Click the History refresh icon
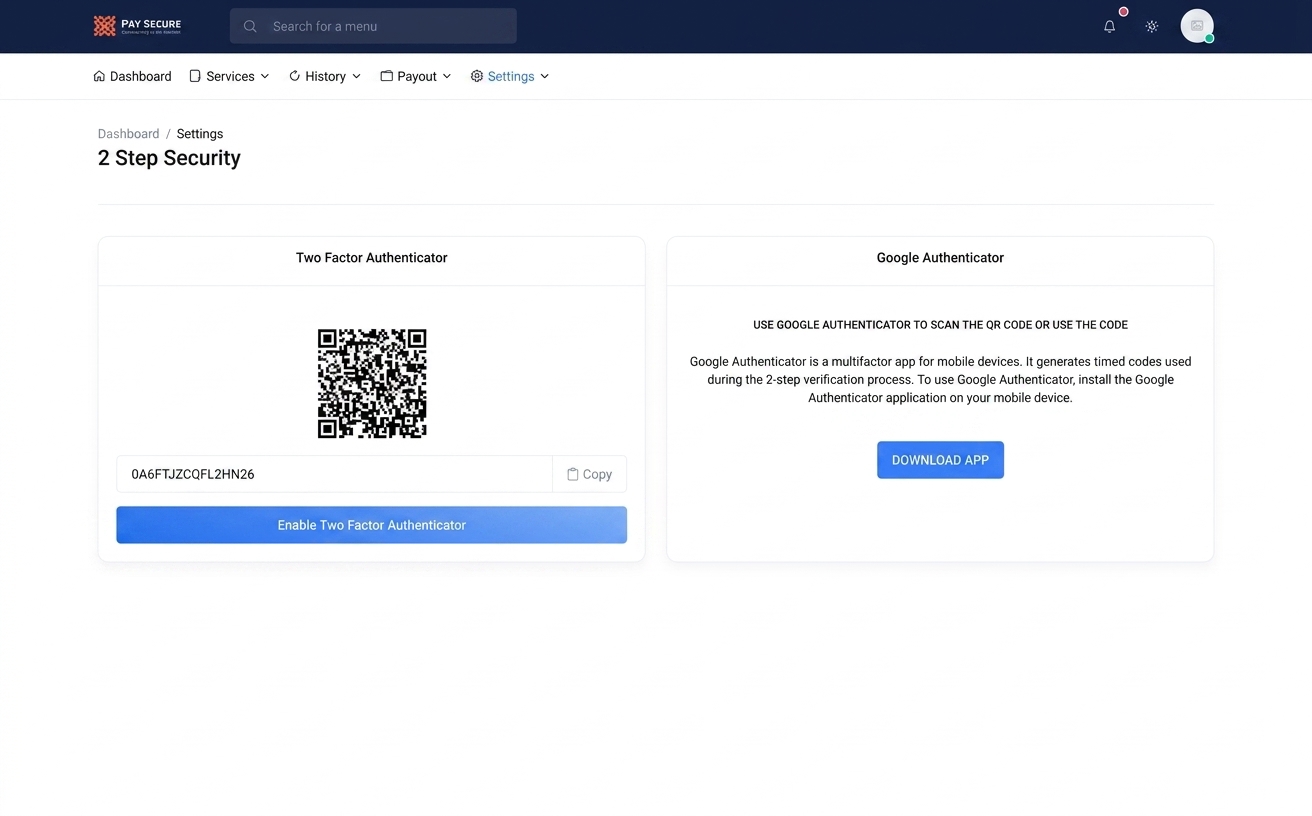This screenshot has width=1312, height=816. (294, 76)
